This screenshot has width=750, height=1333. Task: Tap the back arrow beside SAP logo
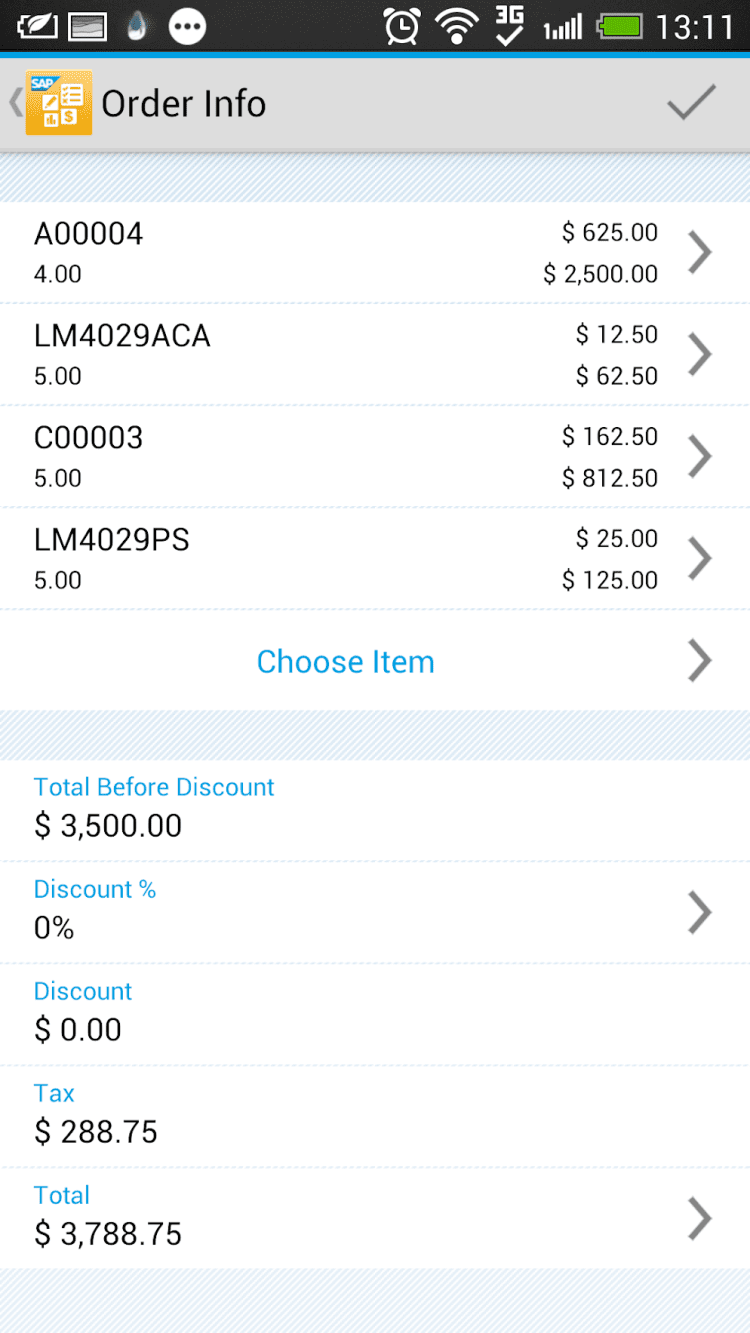click(x=15, y=103)
